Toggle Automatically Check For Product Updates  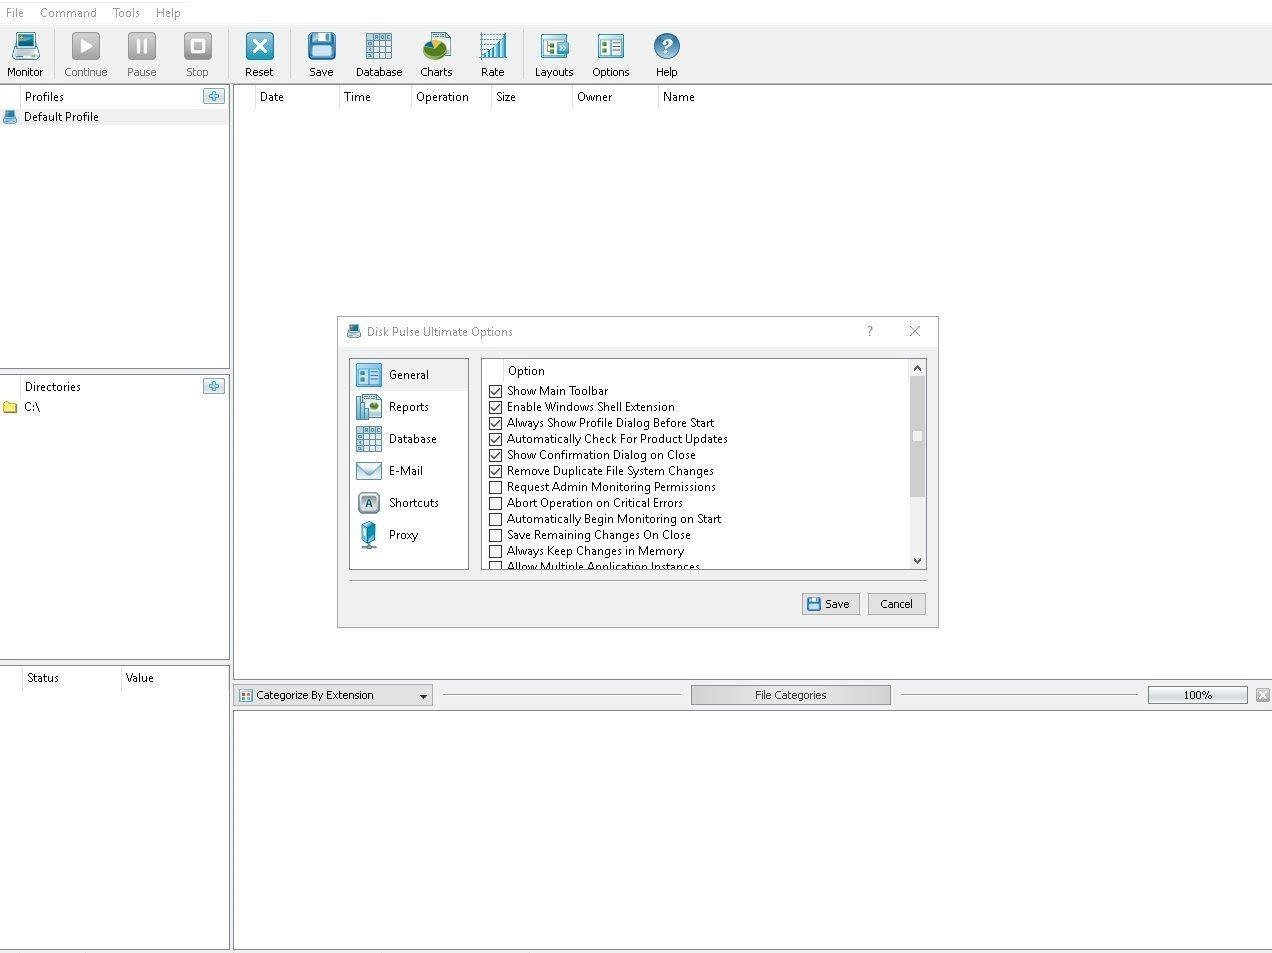click(495, 439)
